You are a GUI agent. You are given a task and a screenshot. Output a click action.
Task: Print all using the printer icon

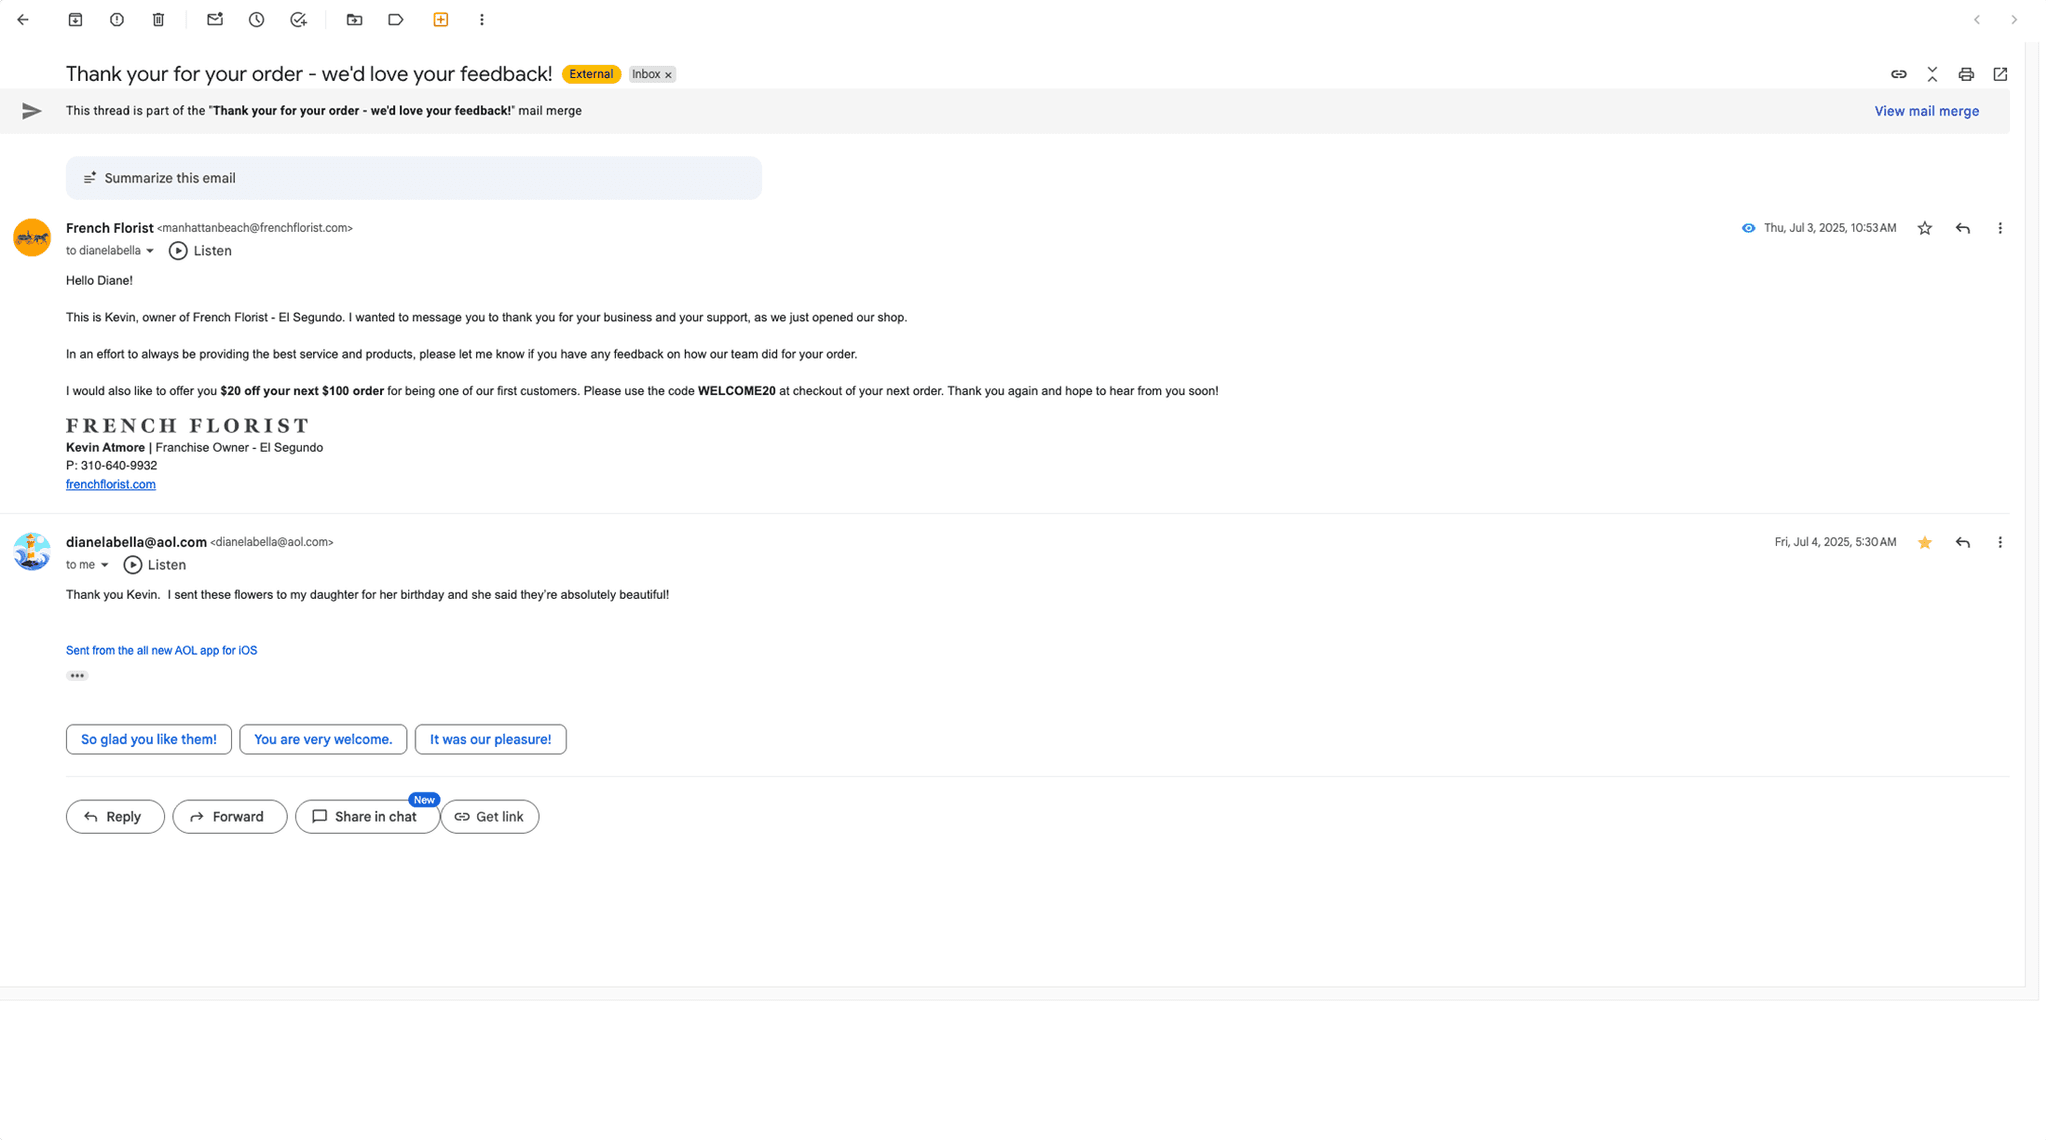(x=1966, y=74)
